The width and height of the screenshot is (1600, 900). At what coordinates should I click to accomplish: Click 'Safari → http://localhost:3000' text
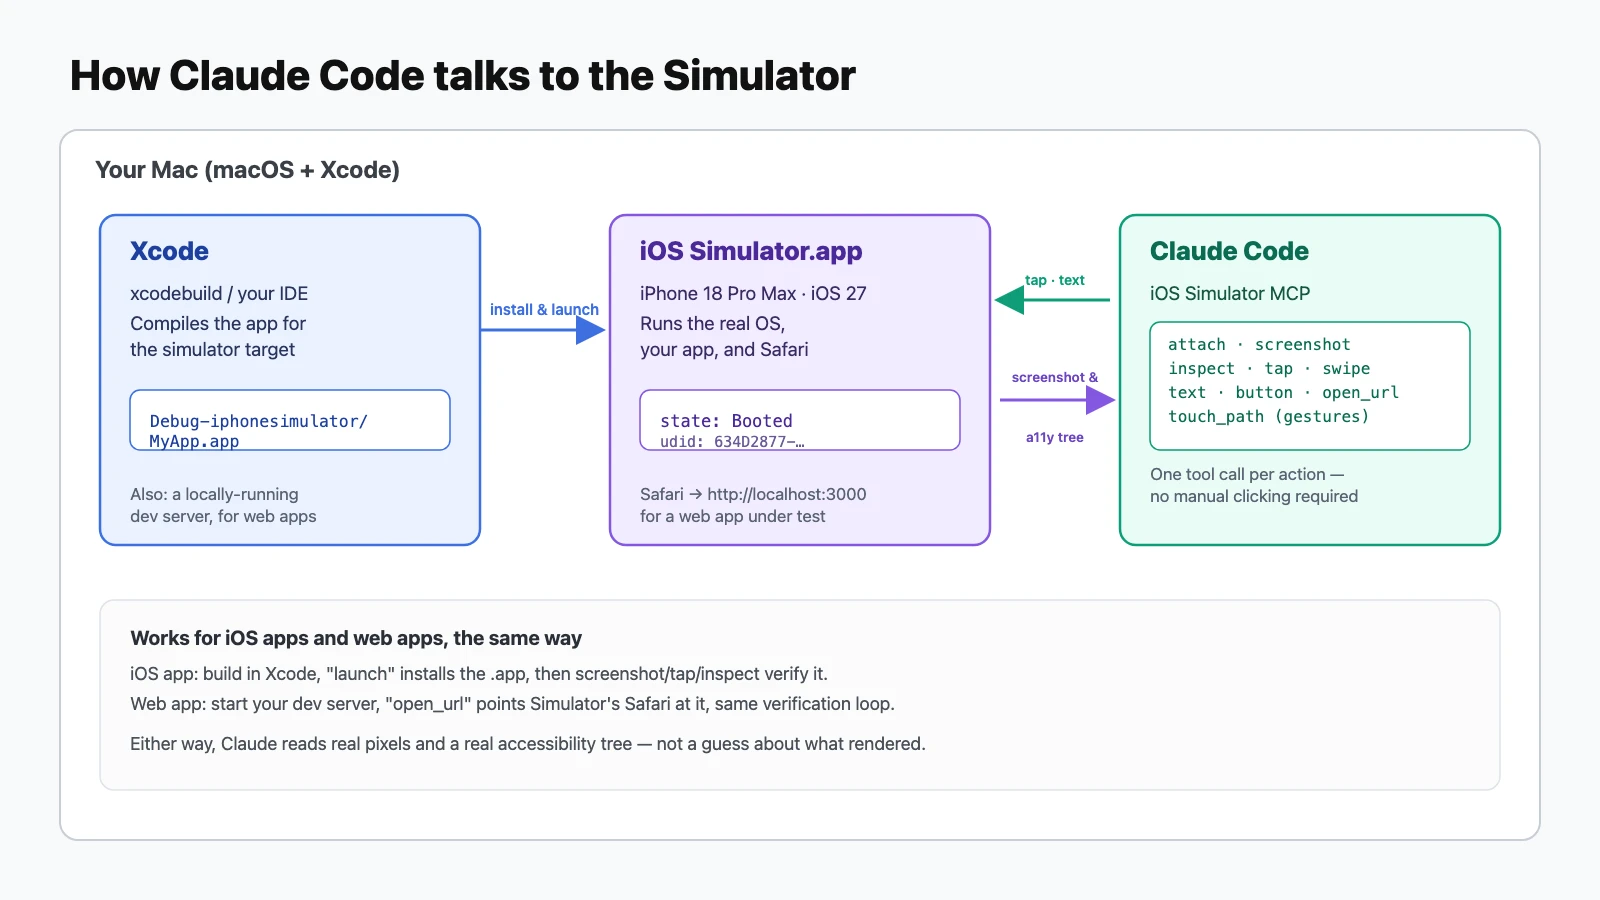[753, 494]
